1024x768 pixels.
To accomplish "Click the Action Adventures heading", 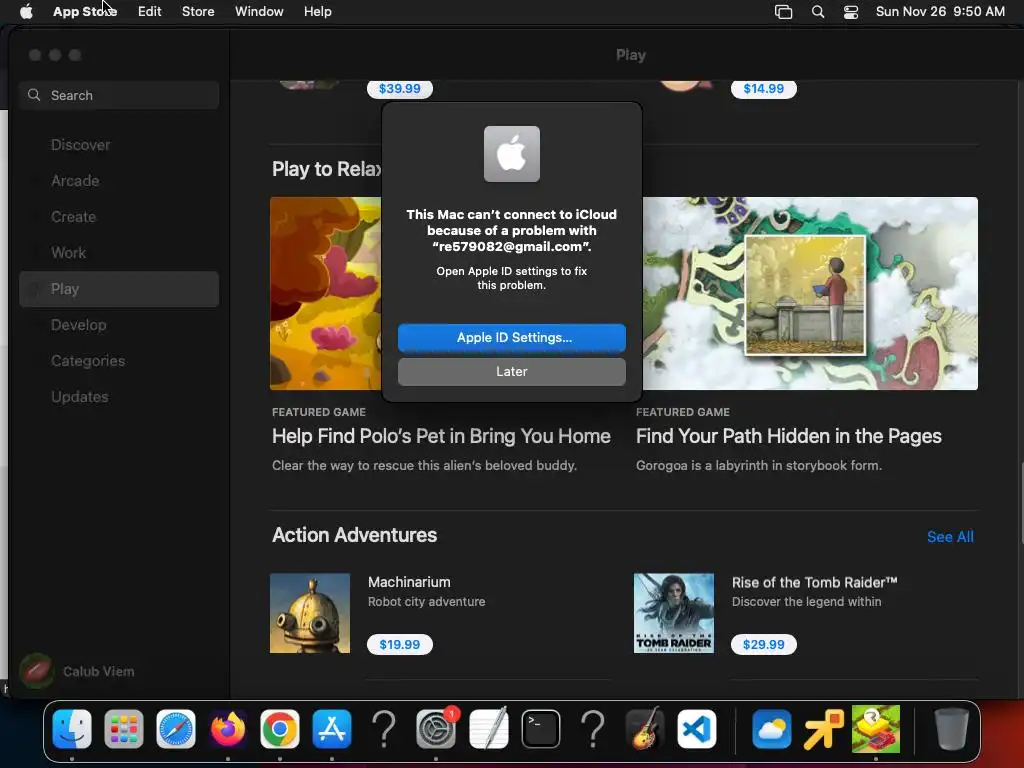I will click(355, 535).
